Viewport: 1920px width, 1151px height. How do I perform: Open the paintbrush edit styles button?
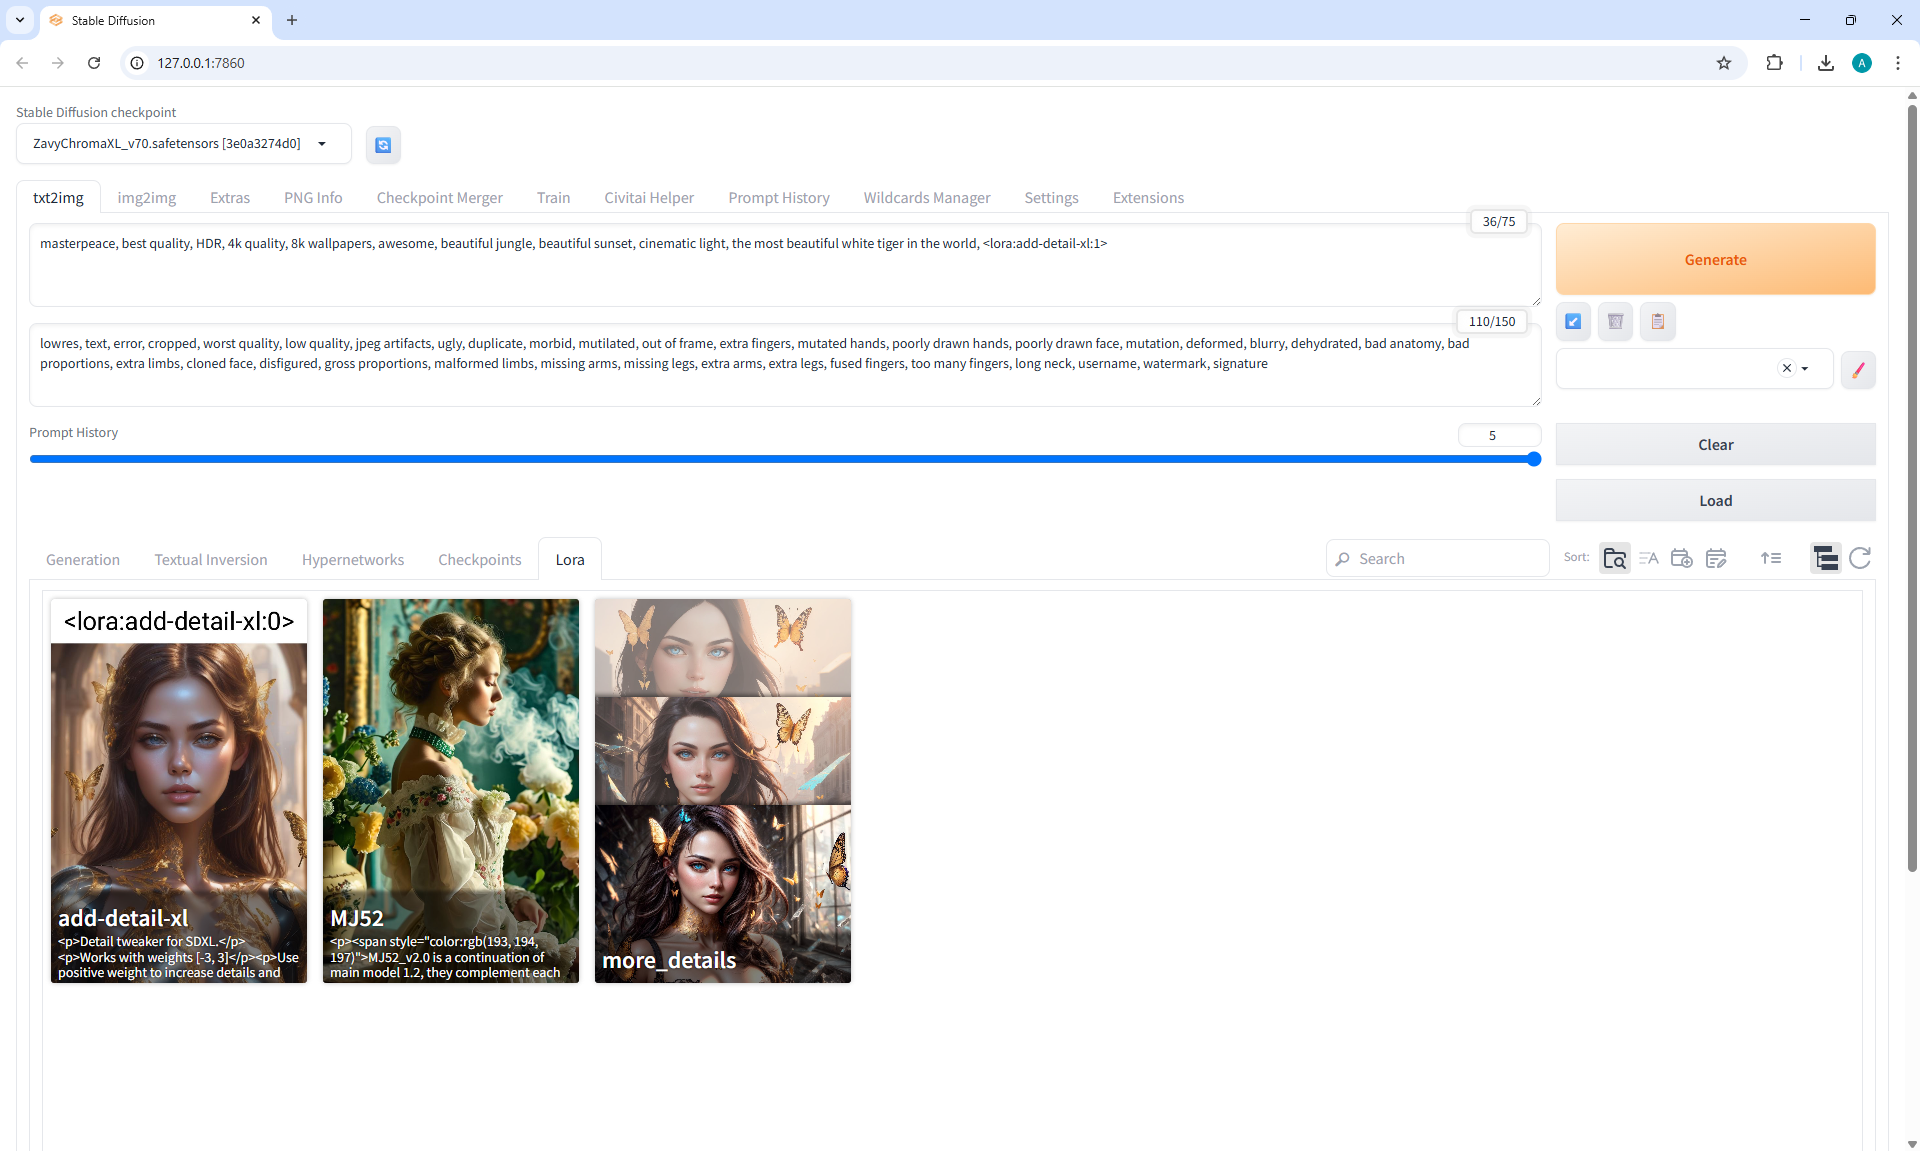click(1858, 370)
